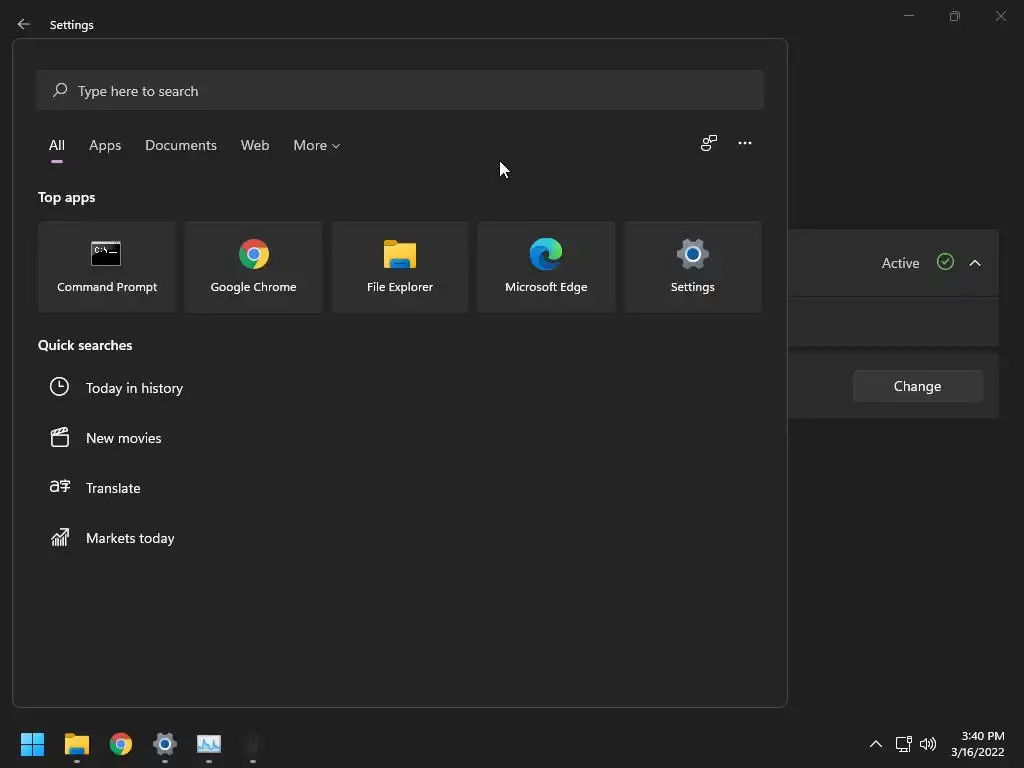Click the Change button in Settings window

pyautogui.click(x=918, y=386)
